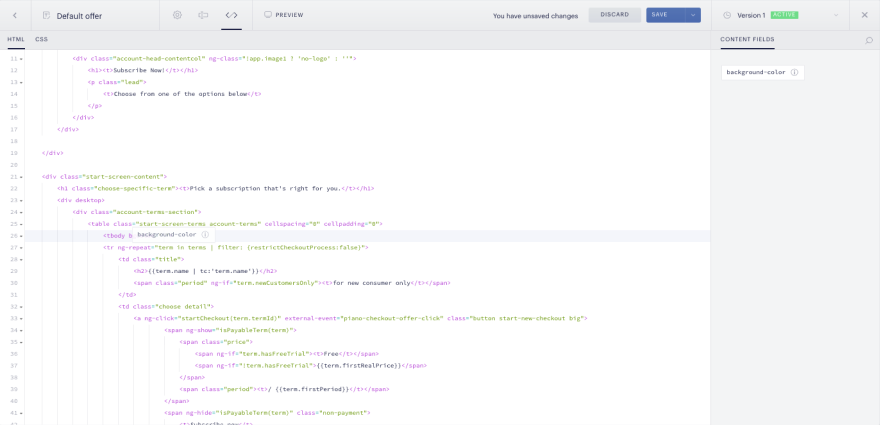Viewport: 880px width, 425px height.
Task: Expand the Version 1 dropdown chevron
Action: pyautogui.click(x=836, y=15)
